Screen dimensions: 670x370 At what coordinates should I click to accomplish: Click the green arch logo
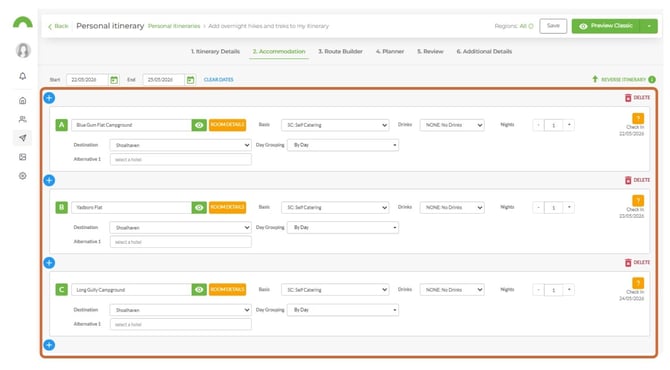pyautogui.click(x=23, y=22)
